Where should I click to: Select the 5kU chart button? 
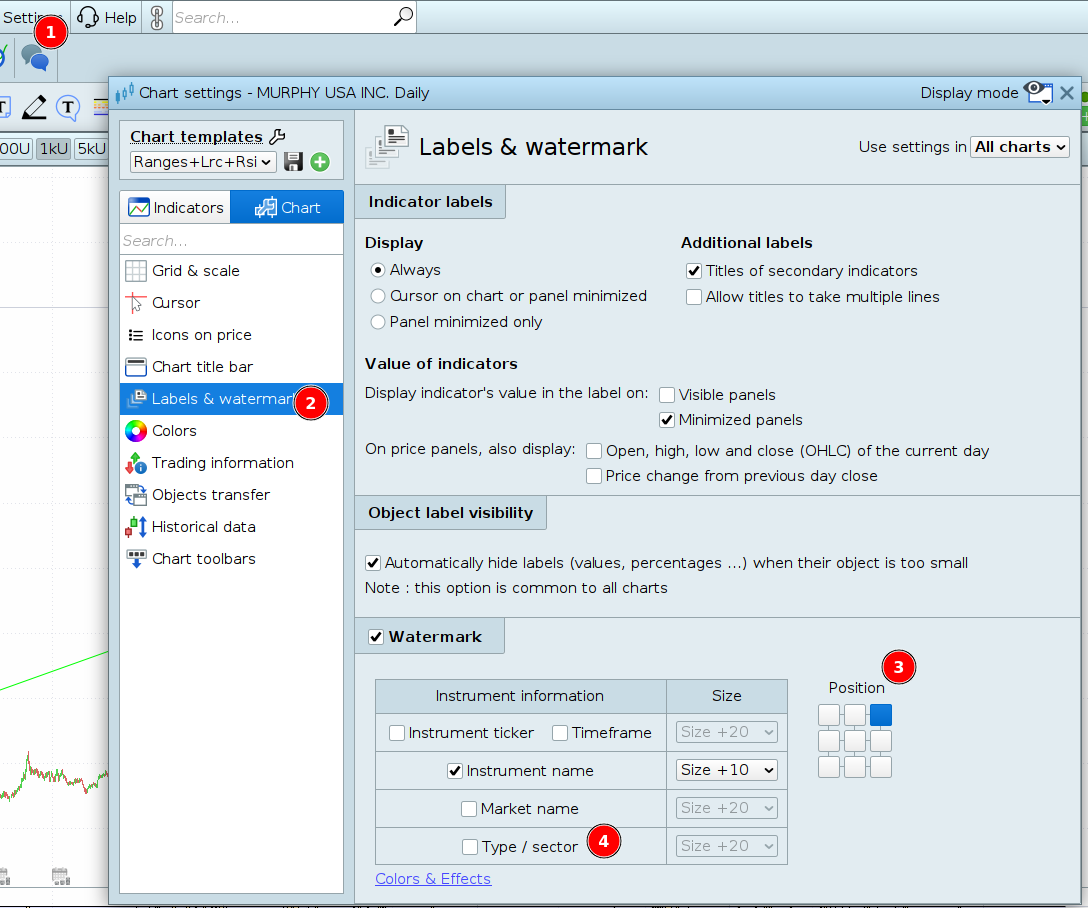(91, 148)
